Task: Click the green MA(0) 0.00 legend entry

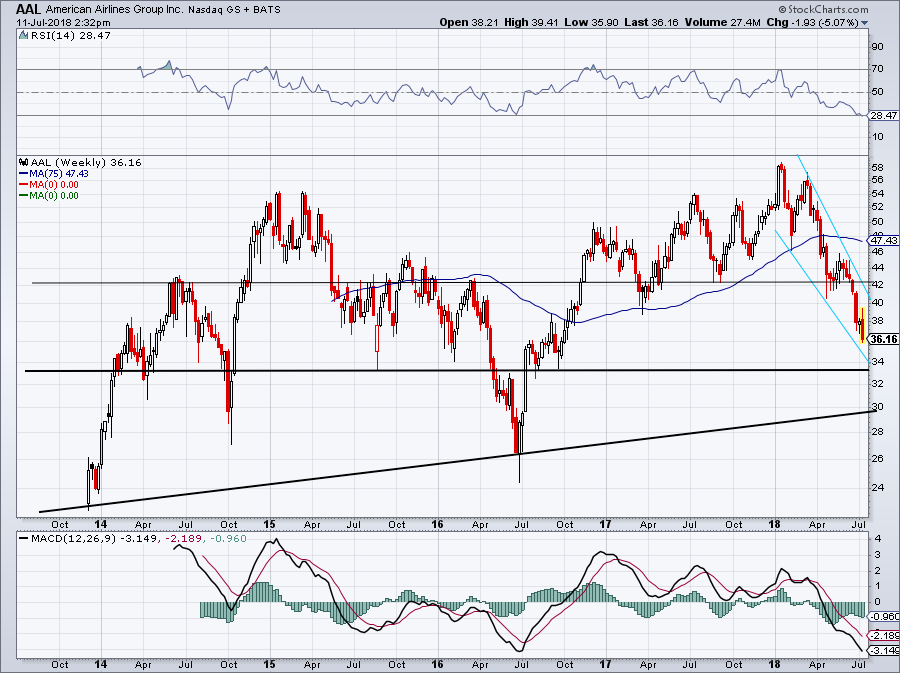Action: (x=49, y=196)
